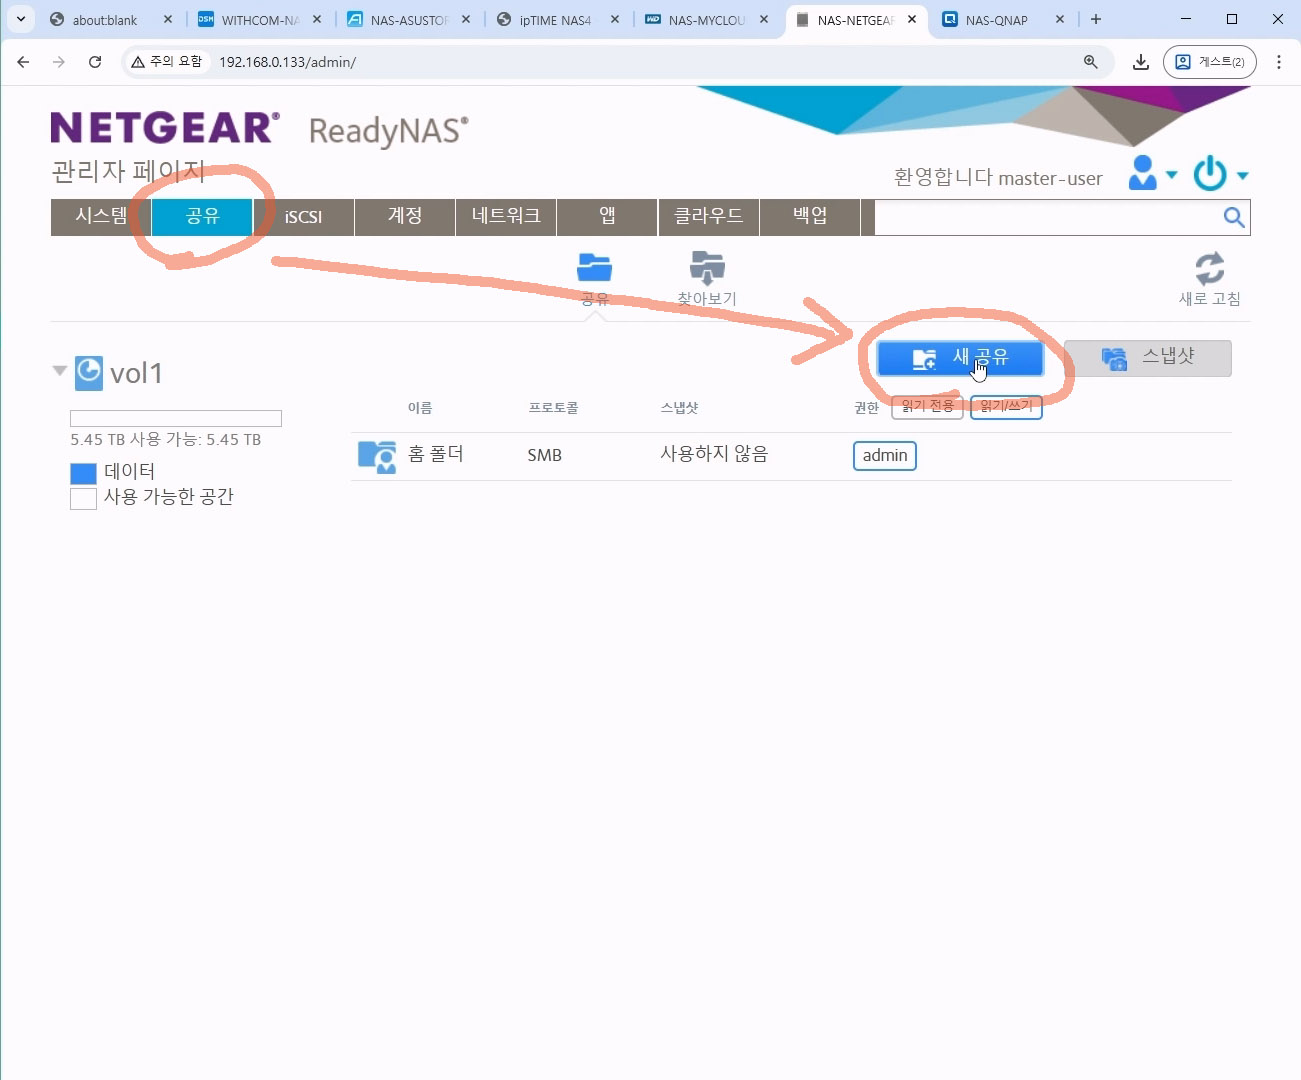Viewport: 1301px width, 1080px height.
Task: Click the blue data (데이터) legend swatch
Action: point(83,473)
